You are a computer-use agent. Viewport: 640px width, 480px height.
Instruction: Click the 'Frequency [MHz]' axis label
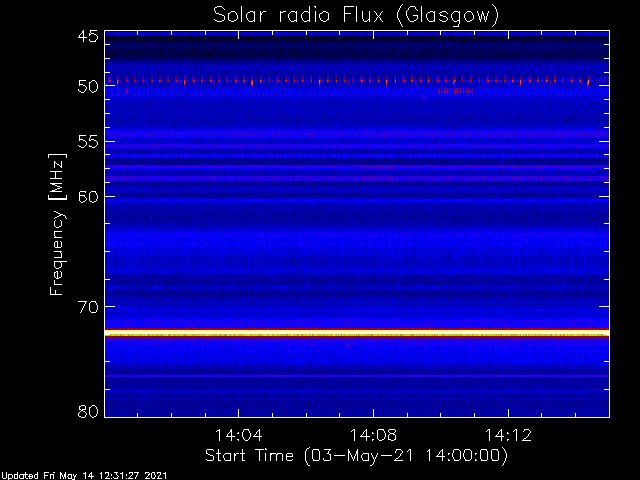(x=57, y=224)
